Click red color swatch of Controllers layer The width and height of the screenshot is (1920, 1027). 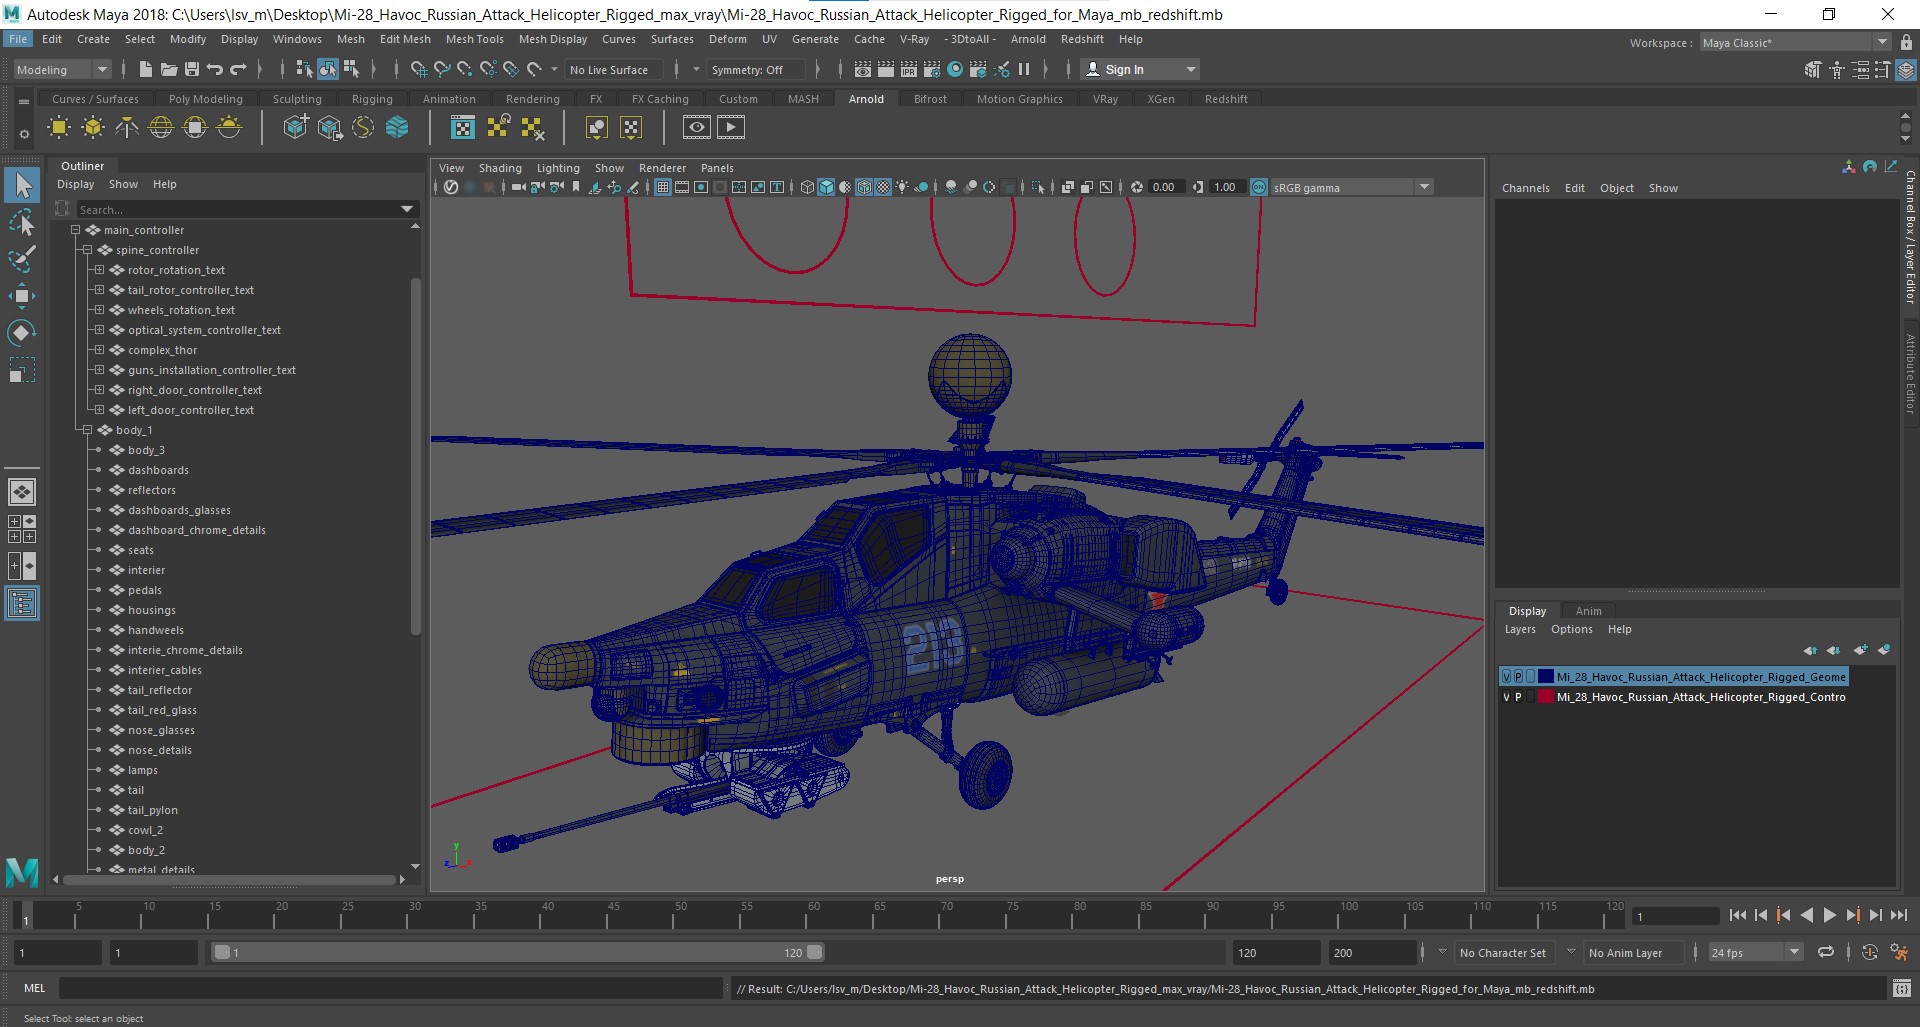click(1546, 697)
